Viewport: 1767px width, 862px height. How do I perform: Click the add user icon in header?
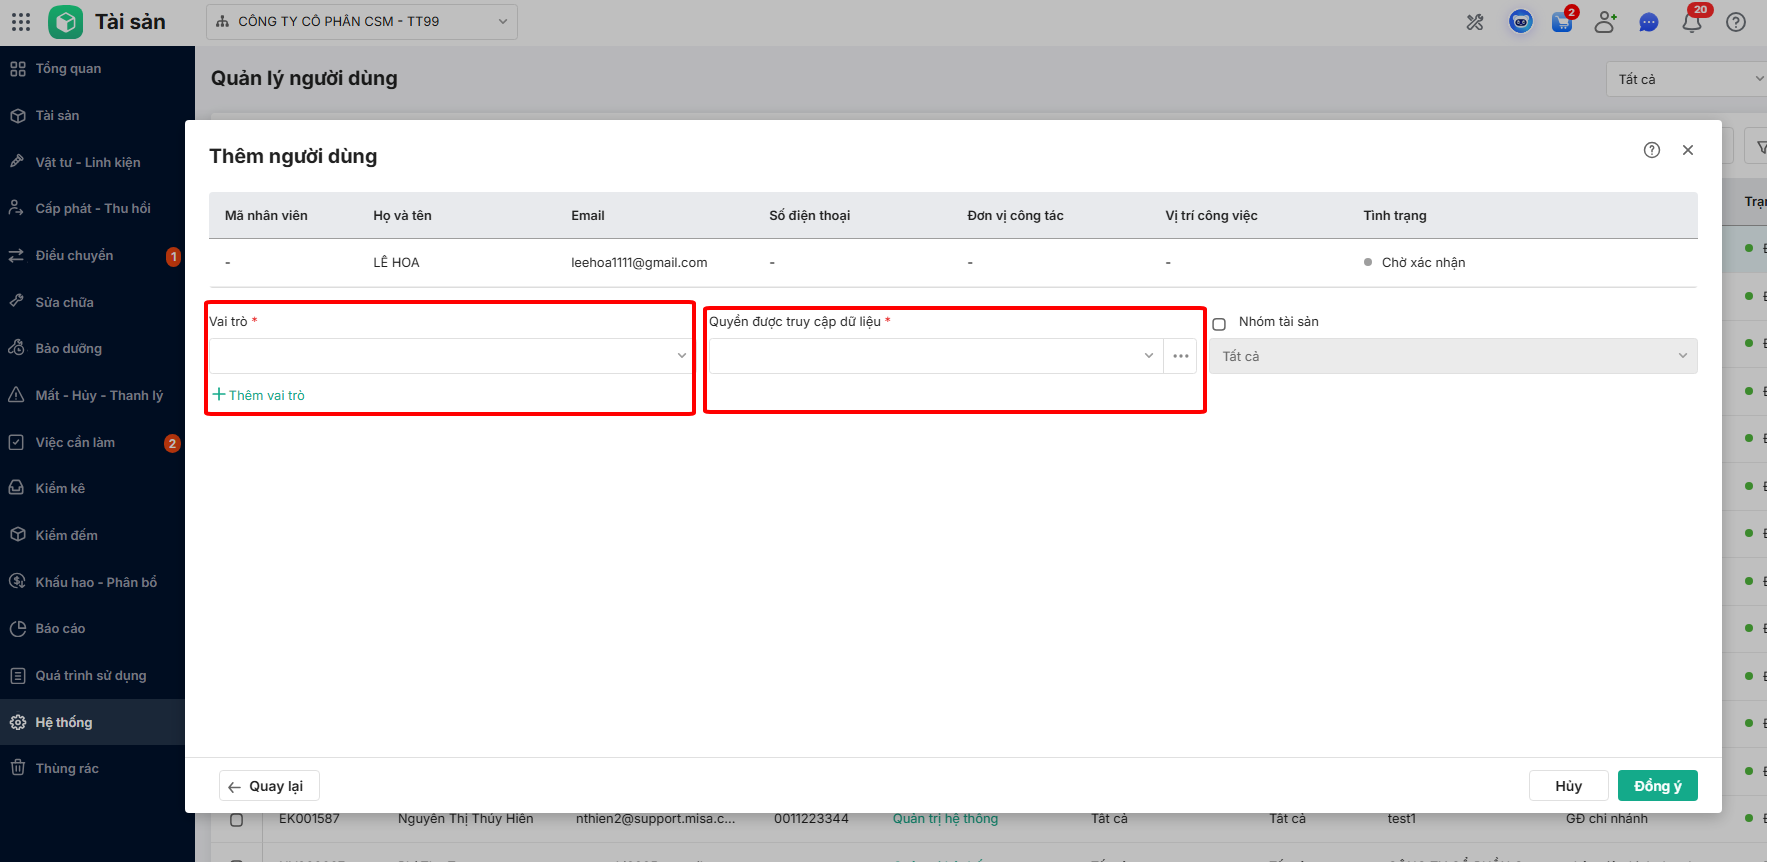pyautogui.click(x=1605, y=22)
